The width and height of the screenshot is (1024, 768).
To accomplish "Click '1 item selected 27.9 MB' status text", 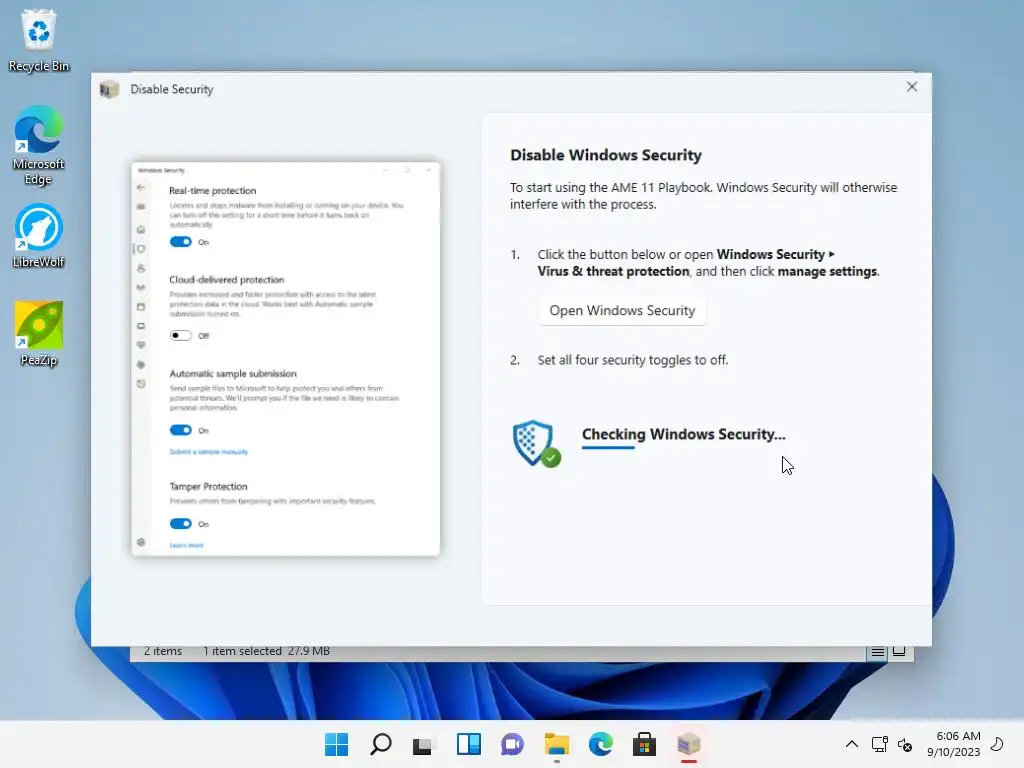I will [266, 651].
